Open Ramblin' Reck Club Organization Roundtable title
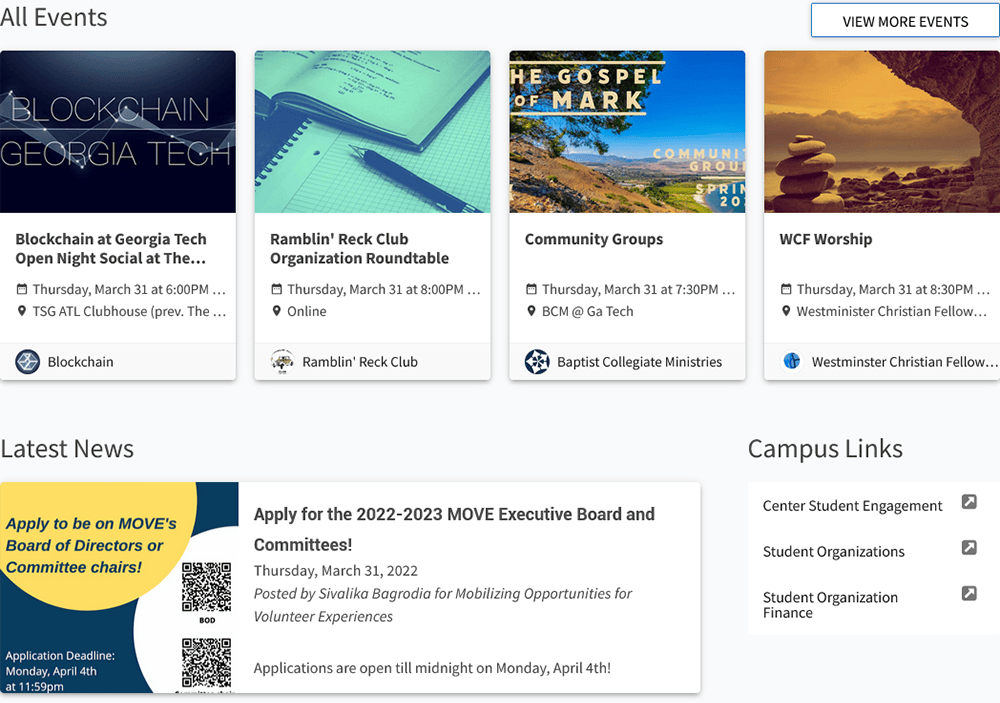This screenshot has width=1000, height=703. point(359,248)
